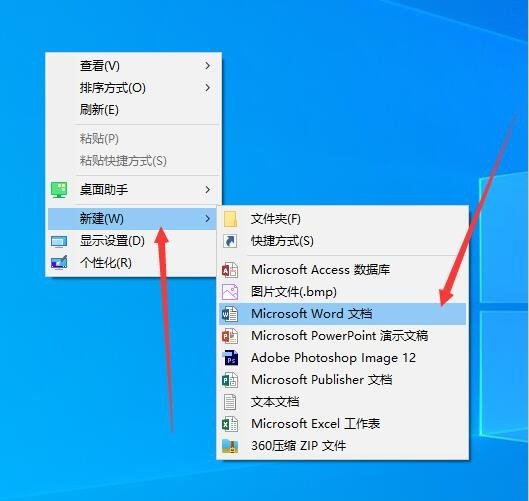The image size is (529, 501).
Task: Open 个性化(R) from context menu
Action: tap(132, 263)
